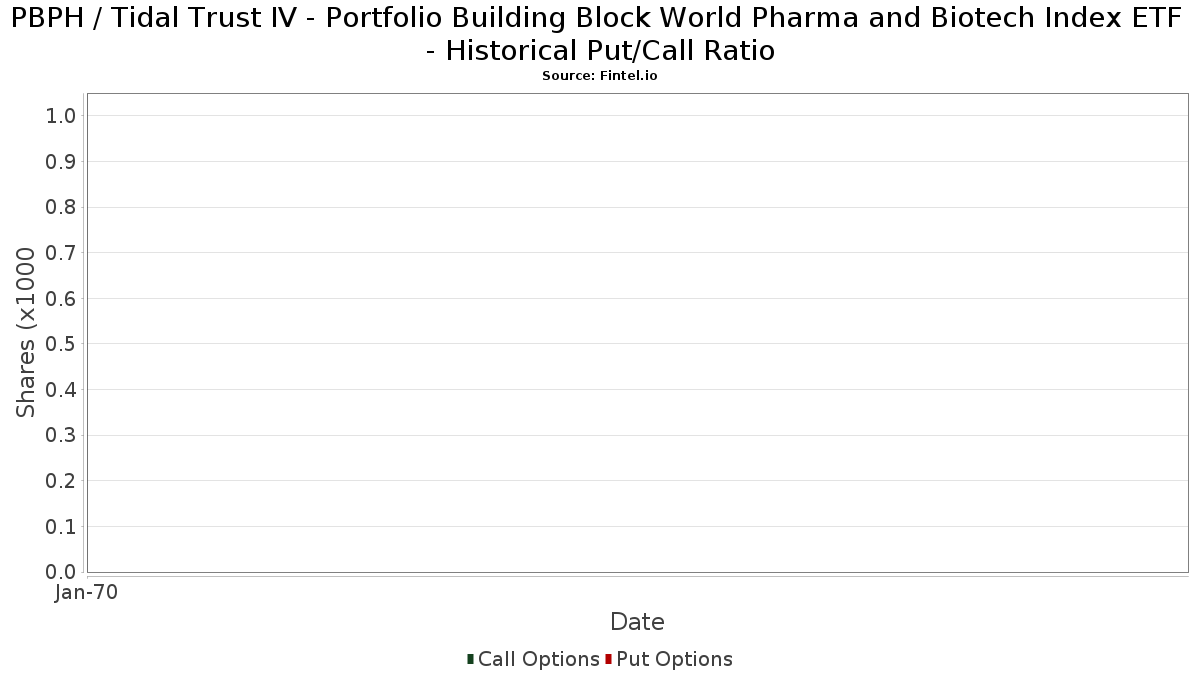Viewport: 1200px width, 675px height.
Task: Toggle the Call Options legend label
Action: pyautogui.click(x=538, y=659)
